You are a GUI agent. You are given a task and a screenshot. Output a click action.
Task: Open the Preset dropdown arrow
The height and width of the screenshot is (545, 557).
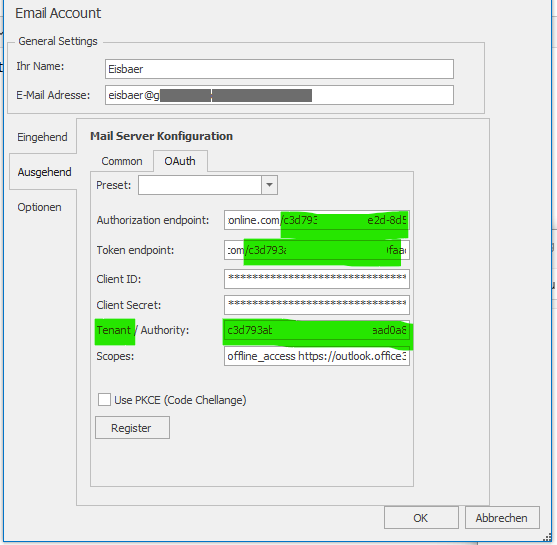(x=269, y=185)
